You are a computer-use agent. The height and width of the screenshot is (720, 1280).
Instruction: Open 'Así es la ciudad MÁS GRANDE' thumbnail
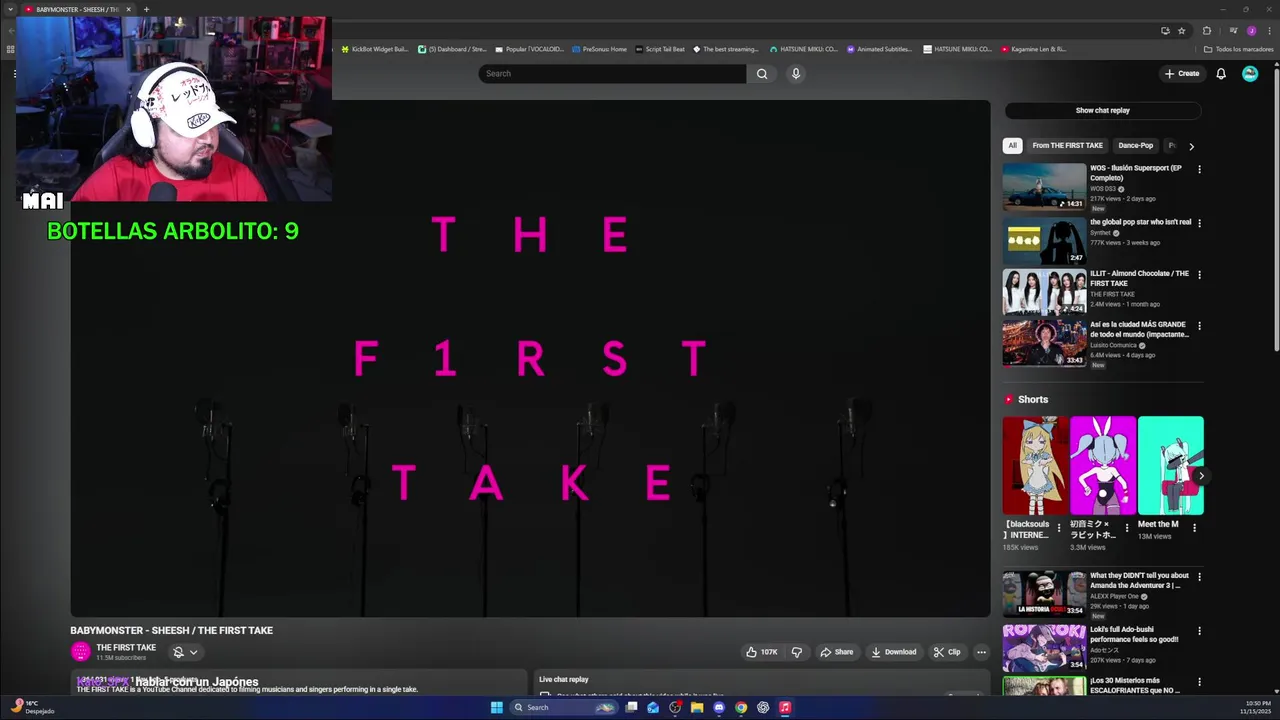pyautogui.click(x=1044, y=343)
